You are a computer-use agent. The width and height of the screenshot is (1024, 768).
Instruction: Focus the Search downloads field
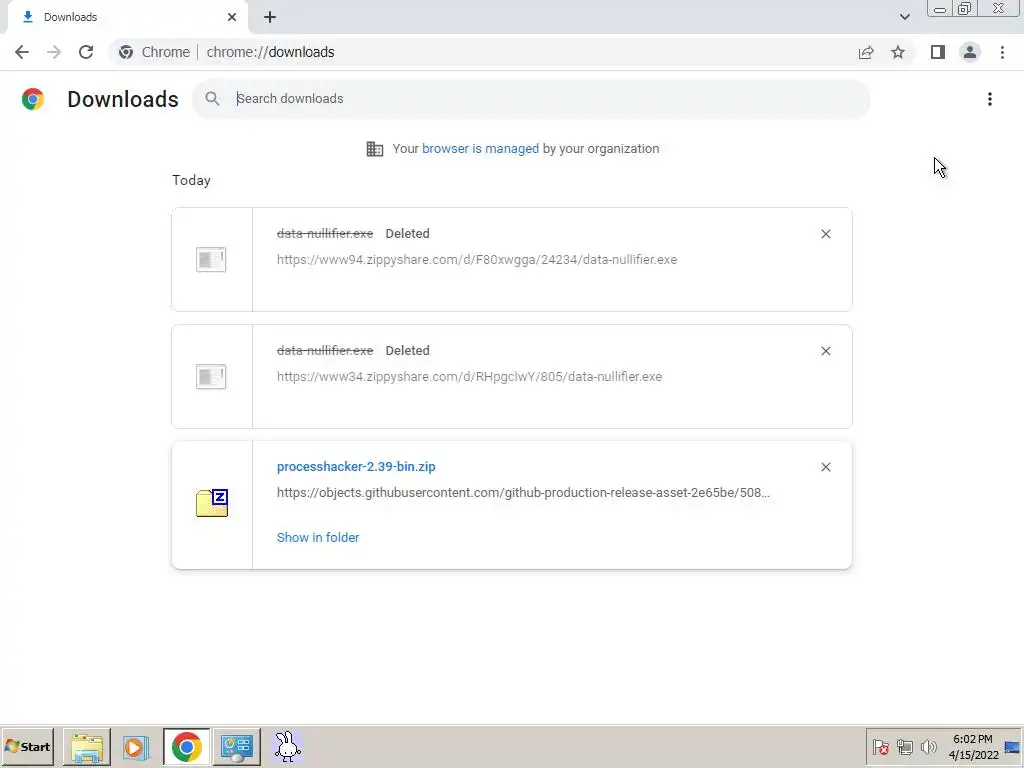[x=530, y=99]
